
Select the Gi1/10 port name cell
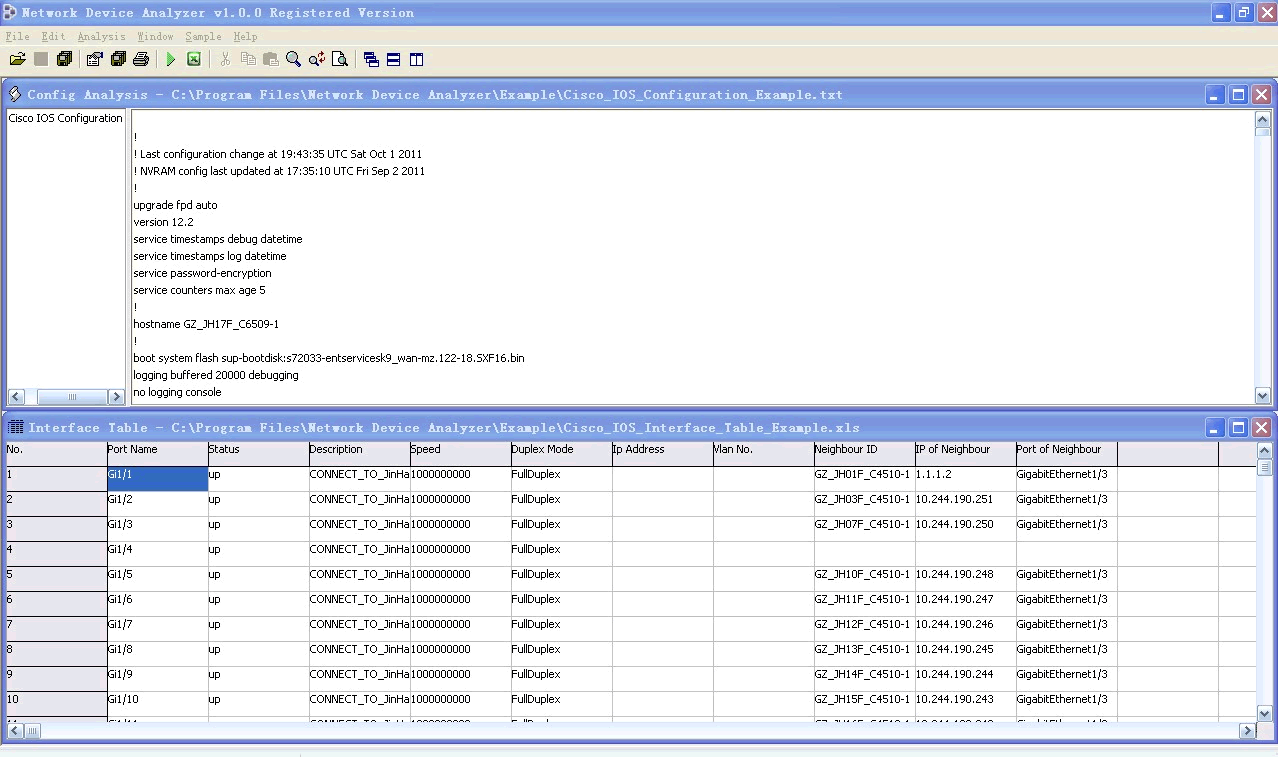click(158, 704)
